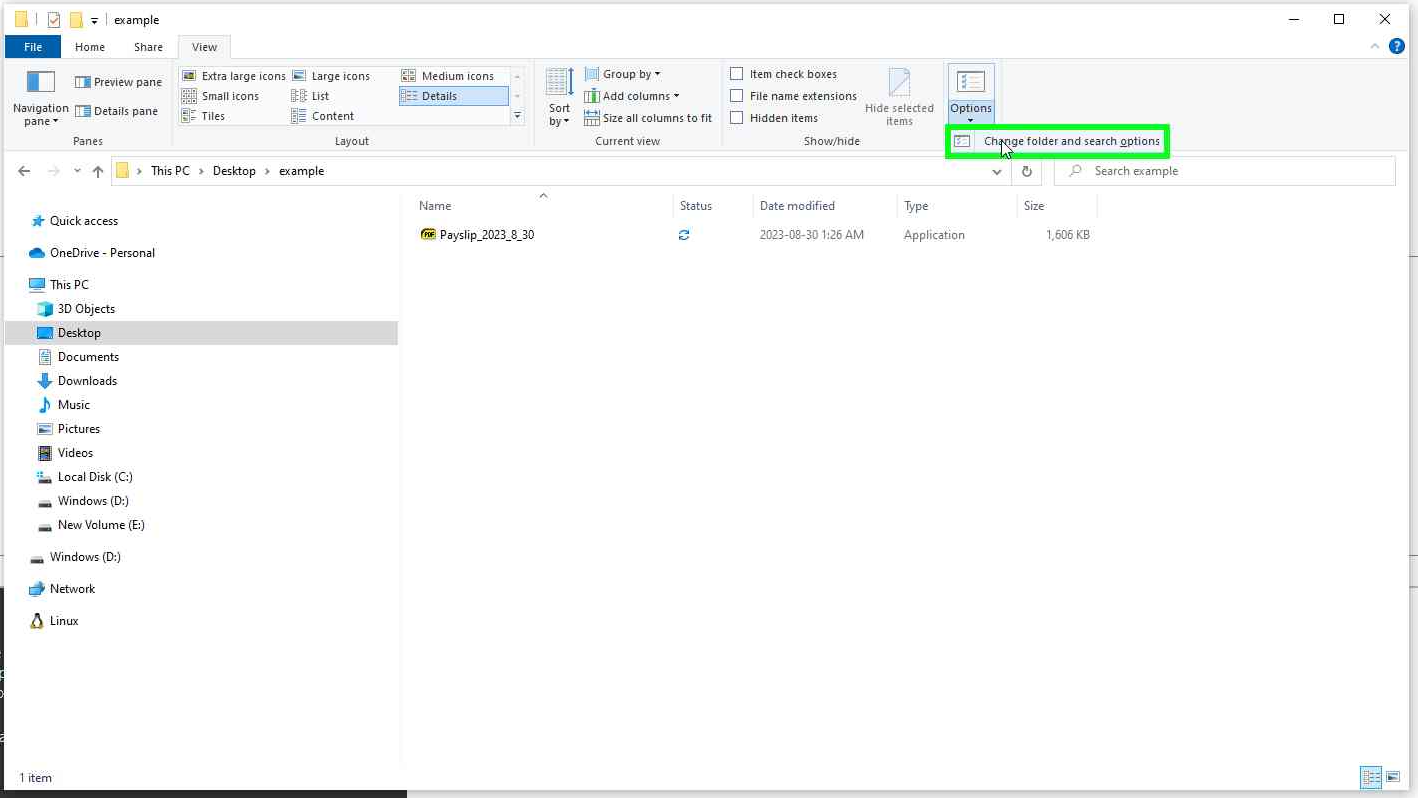
Task: Open Music in the sidebar
Action: coord(74,405)
